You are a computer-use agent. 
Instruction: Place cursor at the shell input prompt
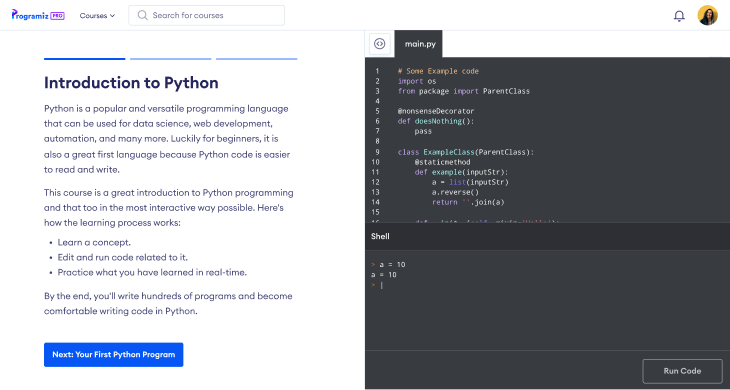(x=382, y=285)
